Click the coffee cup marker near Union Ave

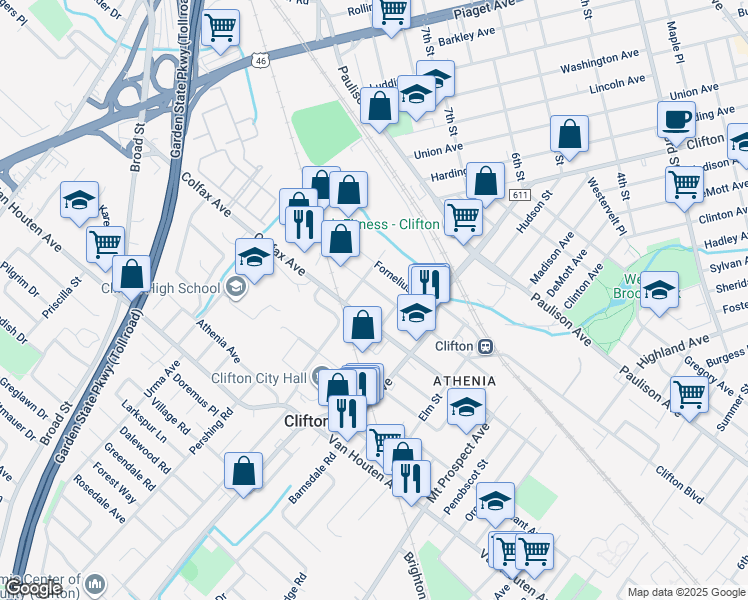(x=676, y=120)
